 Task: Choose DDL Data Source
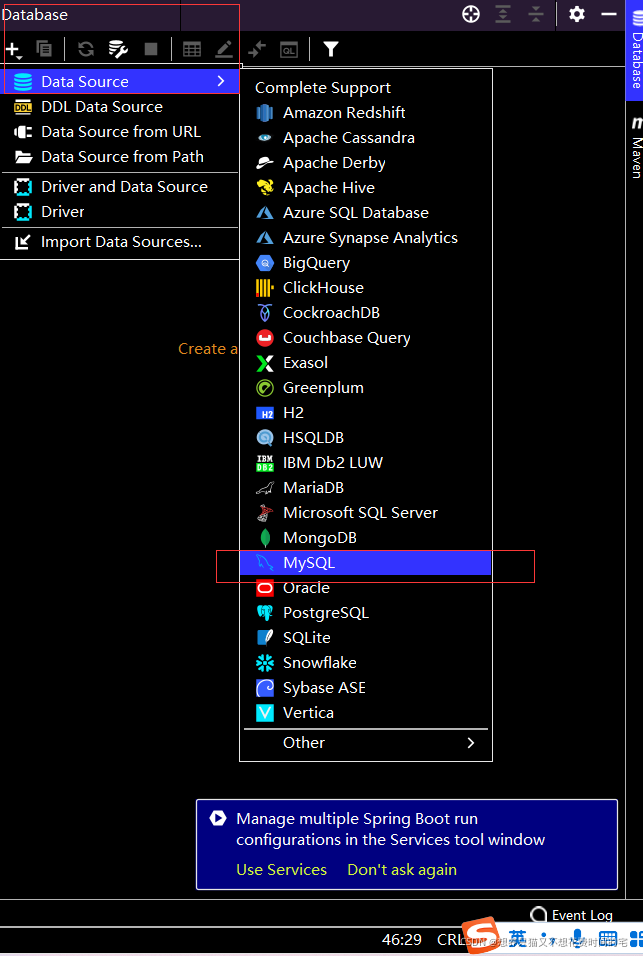[120, 107]
